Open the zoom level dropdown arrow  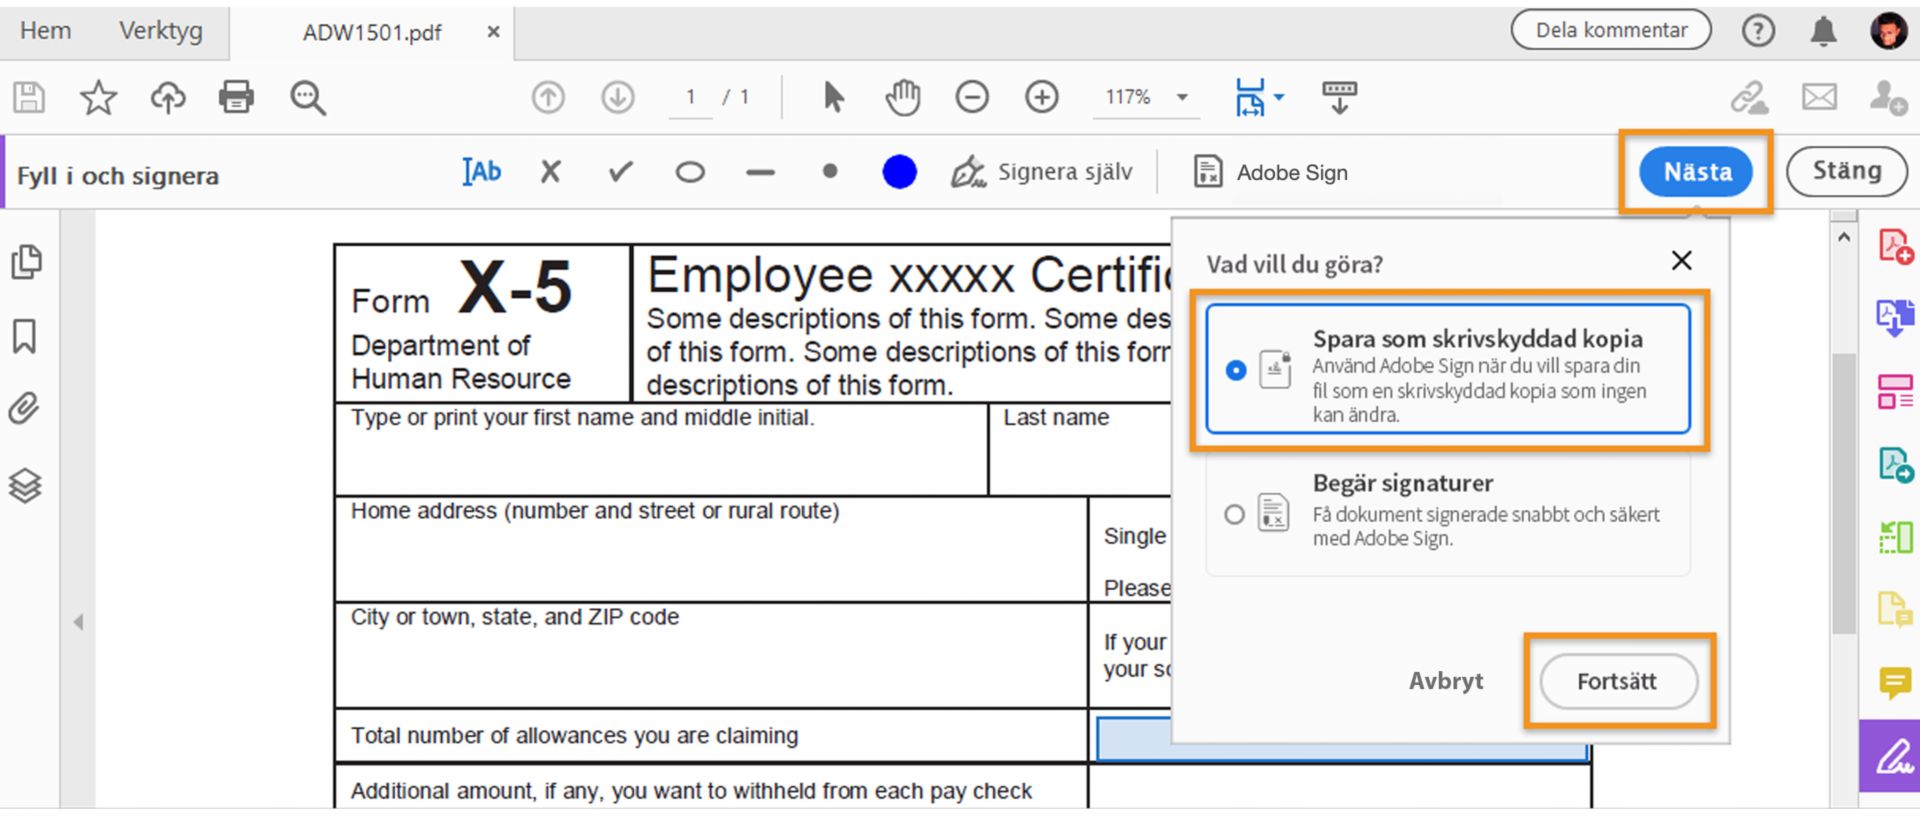pyautogui.click(x=1182, y=98)
